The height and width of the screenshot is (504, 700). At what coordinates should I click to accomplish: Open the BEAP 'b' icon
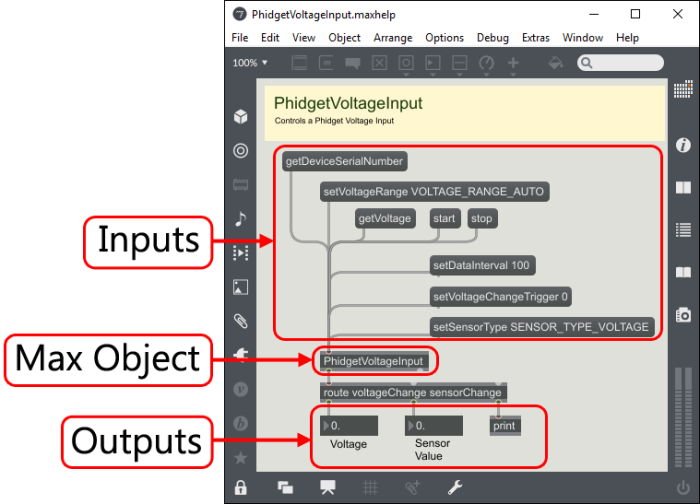(x=241, y=423)
